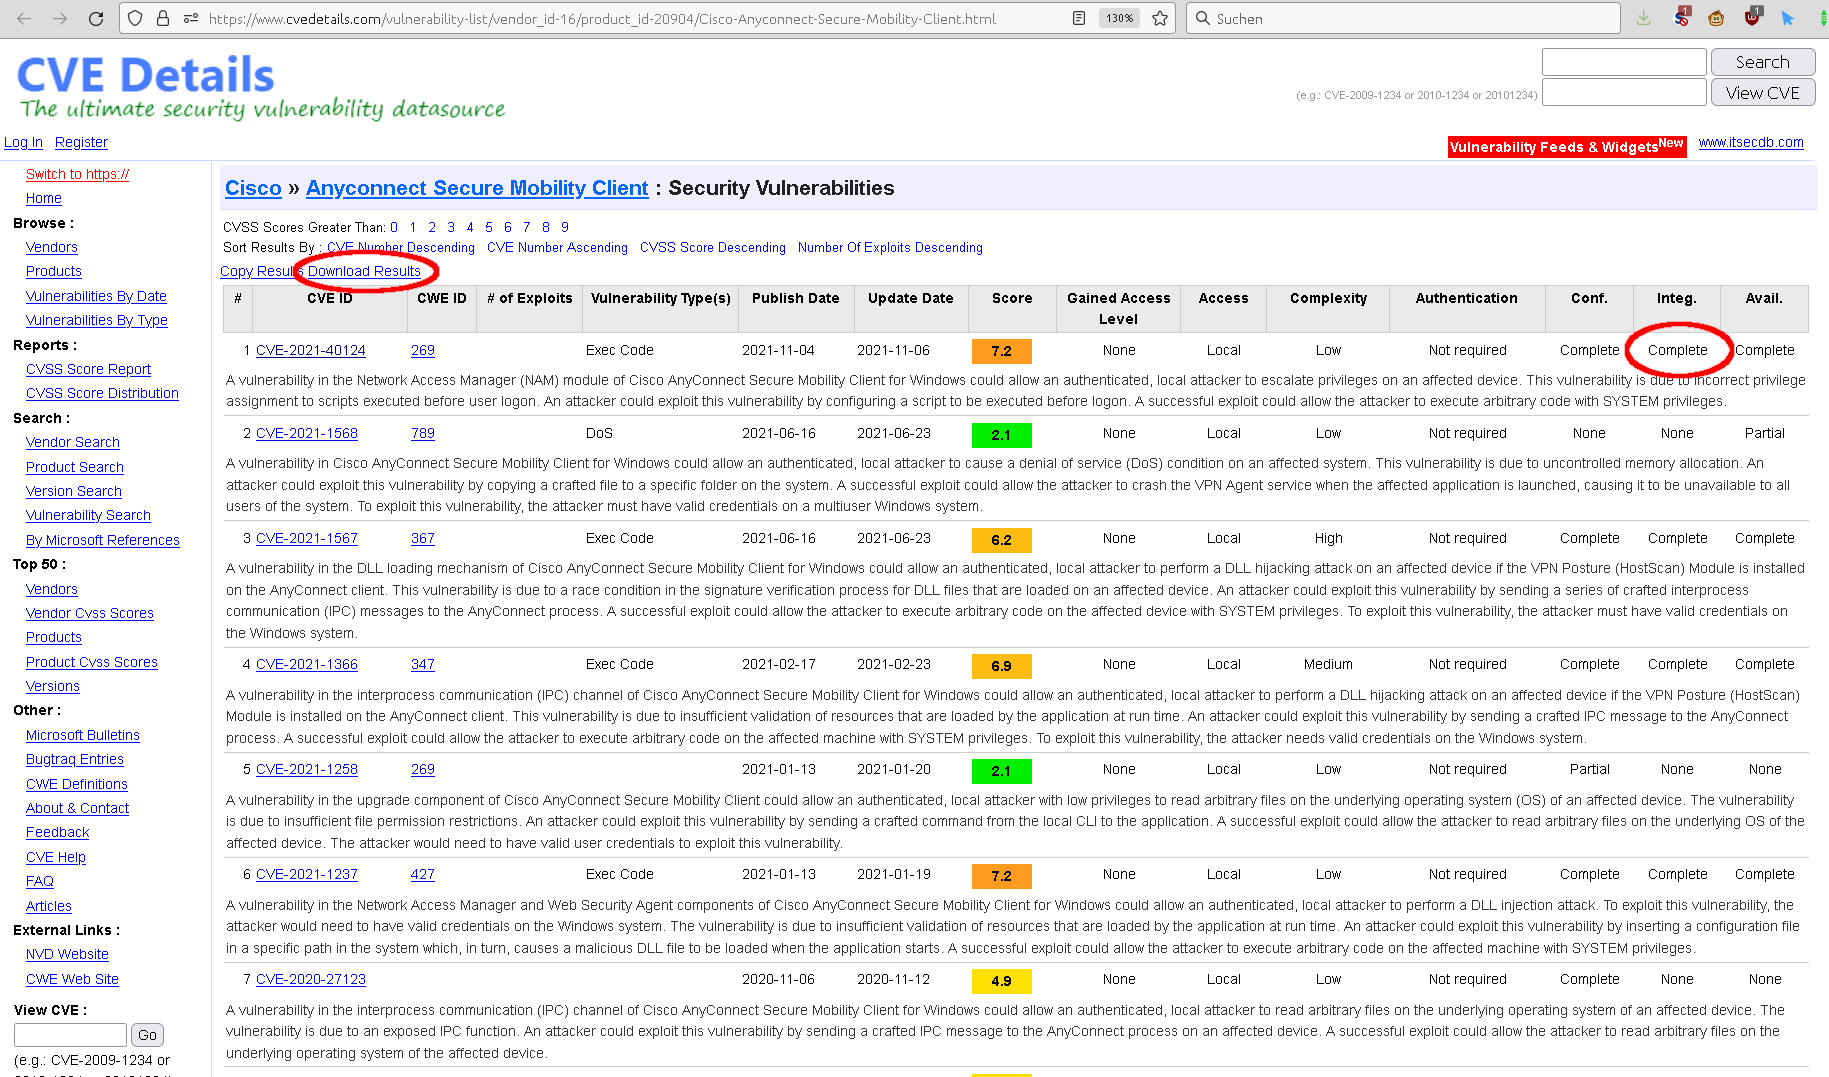The image size is (1829, 1077).
Task: Open Microsoft Bulletins sidebar link
Action: point(82,735)
